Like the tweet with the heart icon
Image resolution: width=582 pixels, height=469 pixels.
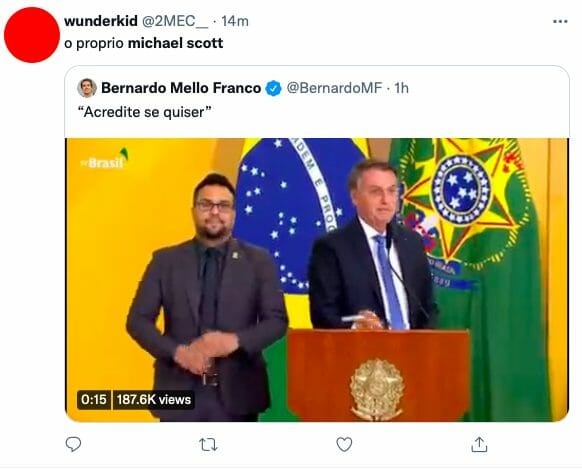pos(344,444)
